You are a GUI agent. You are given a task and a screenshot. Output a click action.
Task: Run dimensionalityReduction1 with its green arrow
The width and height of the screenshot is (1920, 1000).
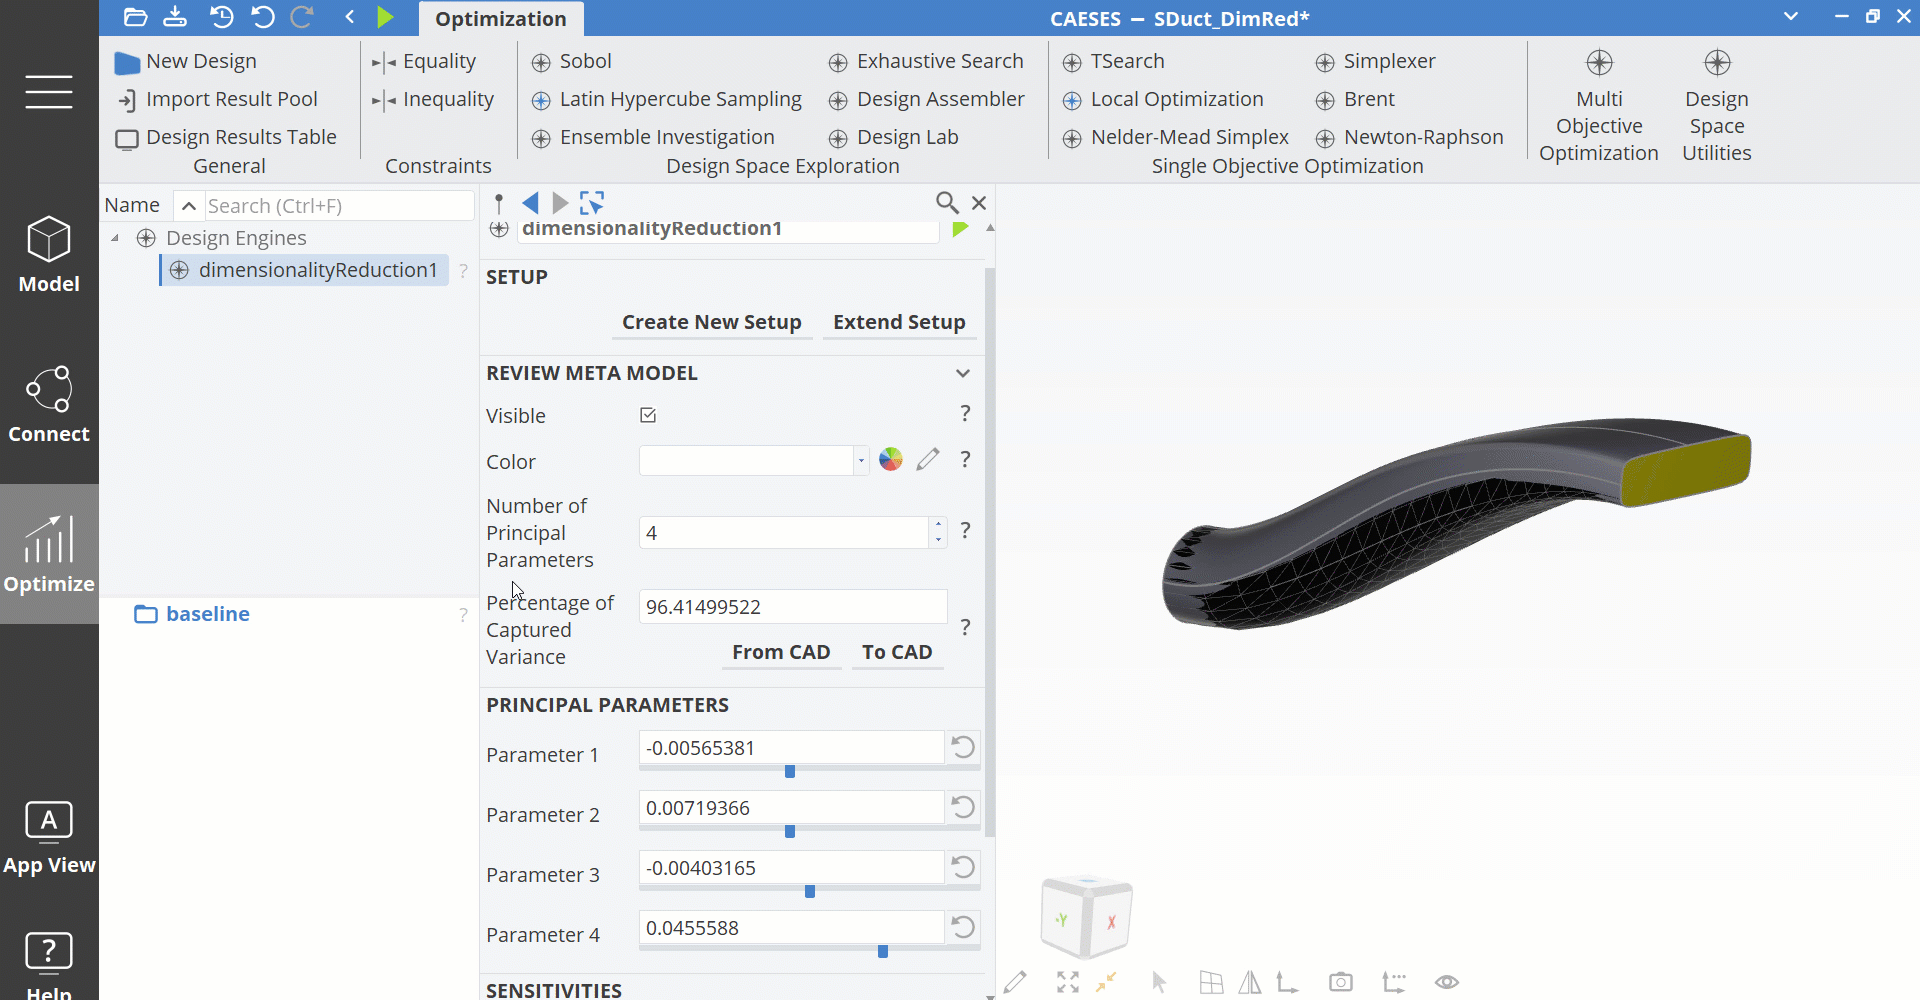(x=961, y=229)
